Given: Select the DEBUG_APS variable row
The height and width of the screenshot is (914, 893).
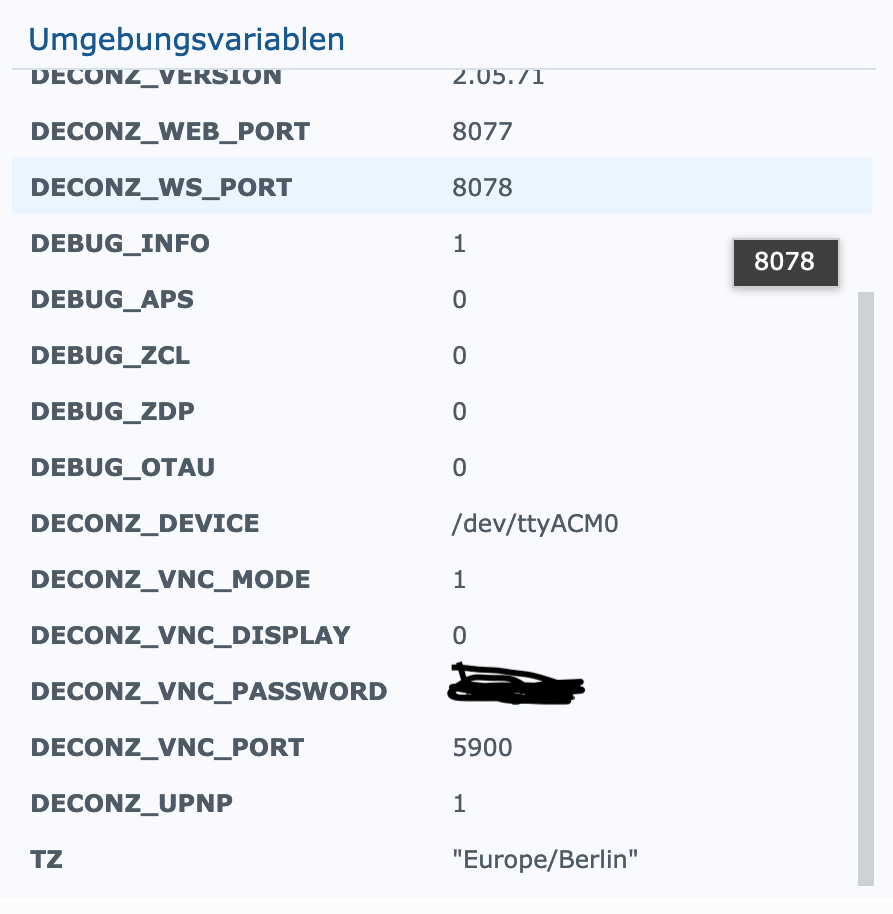Looking at the screenshot, I should click(442, 299).
